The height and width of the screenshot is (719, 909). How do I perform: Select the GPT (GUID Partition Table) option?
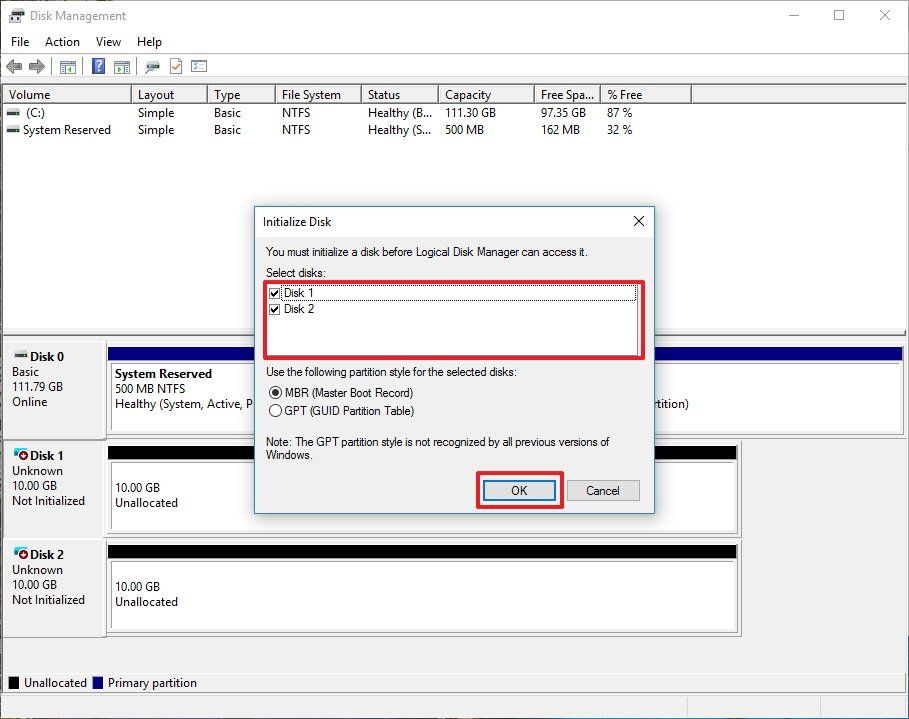click(275, 411)
